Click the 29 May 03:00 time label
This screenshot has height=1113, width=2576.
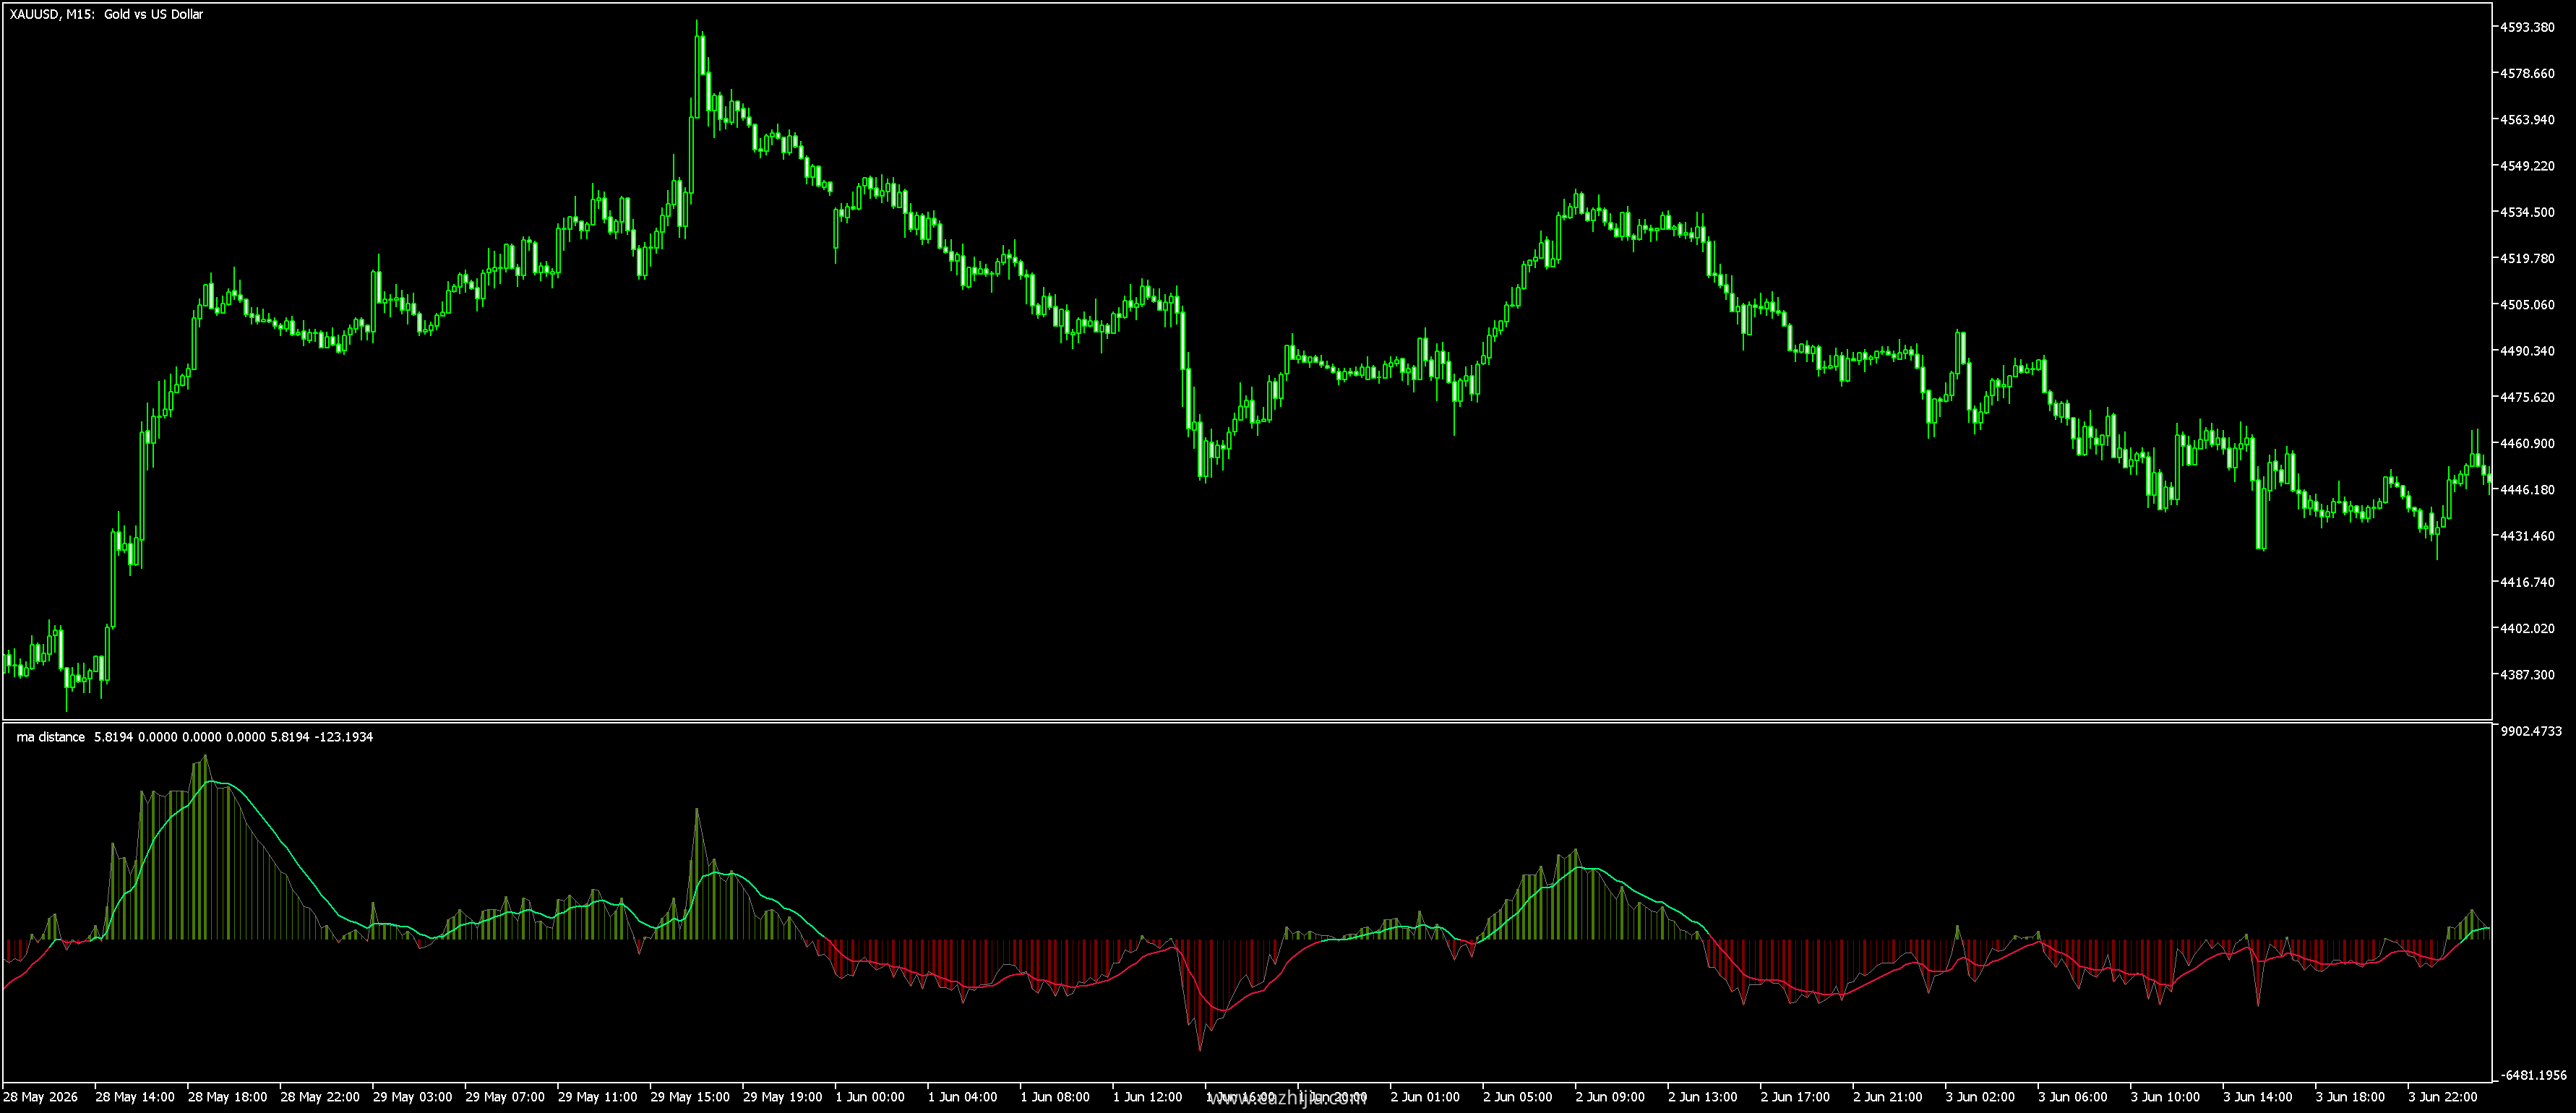412,1097
